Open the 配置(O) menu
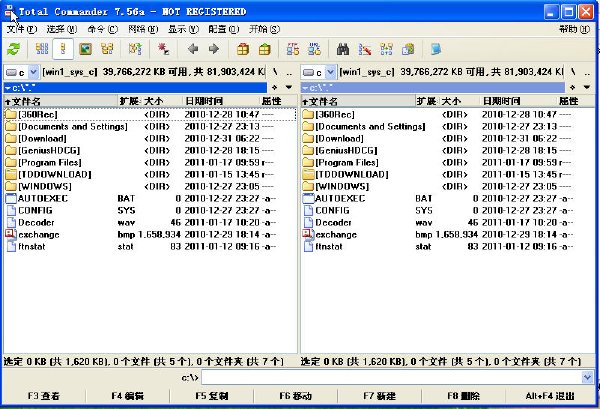 click(223, 29)
